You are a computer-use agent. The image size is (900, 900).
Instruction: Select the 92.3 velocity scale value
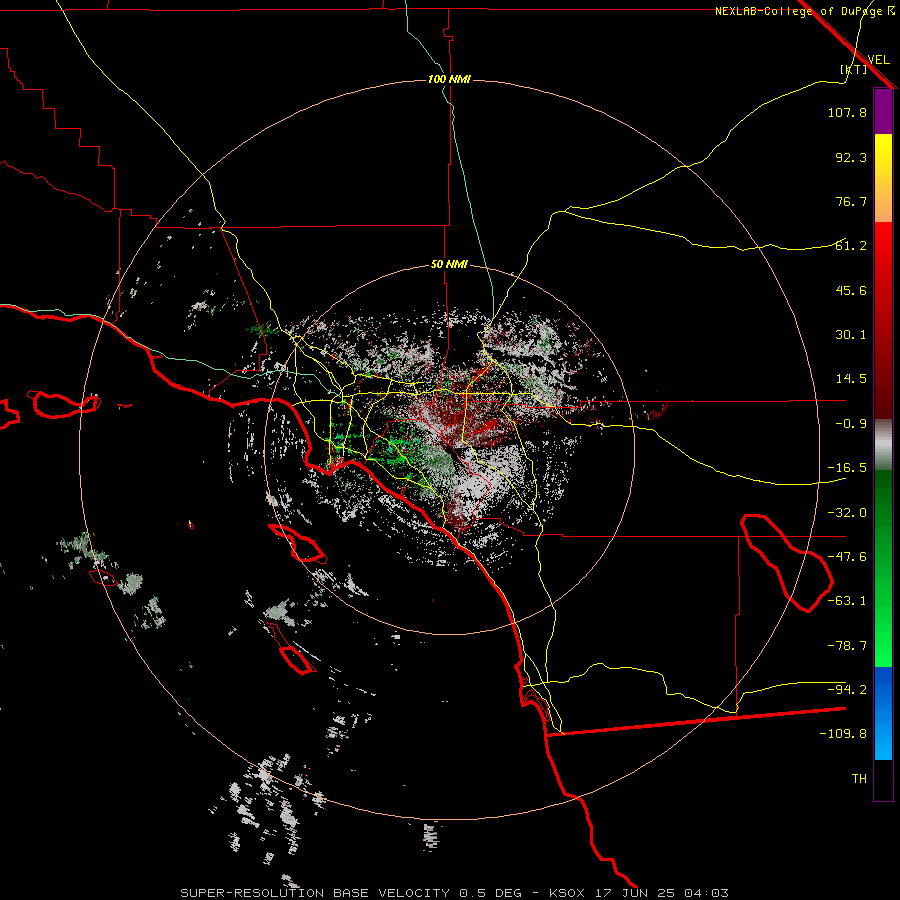point(851,157)
